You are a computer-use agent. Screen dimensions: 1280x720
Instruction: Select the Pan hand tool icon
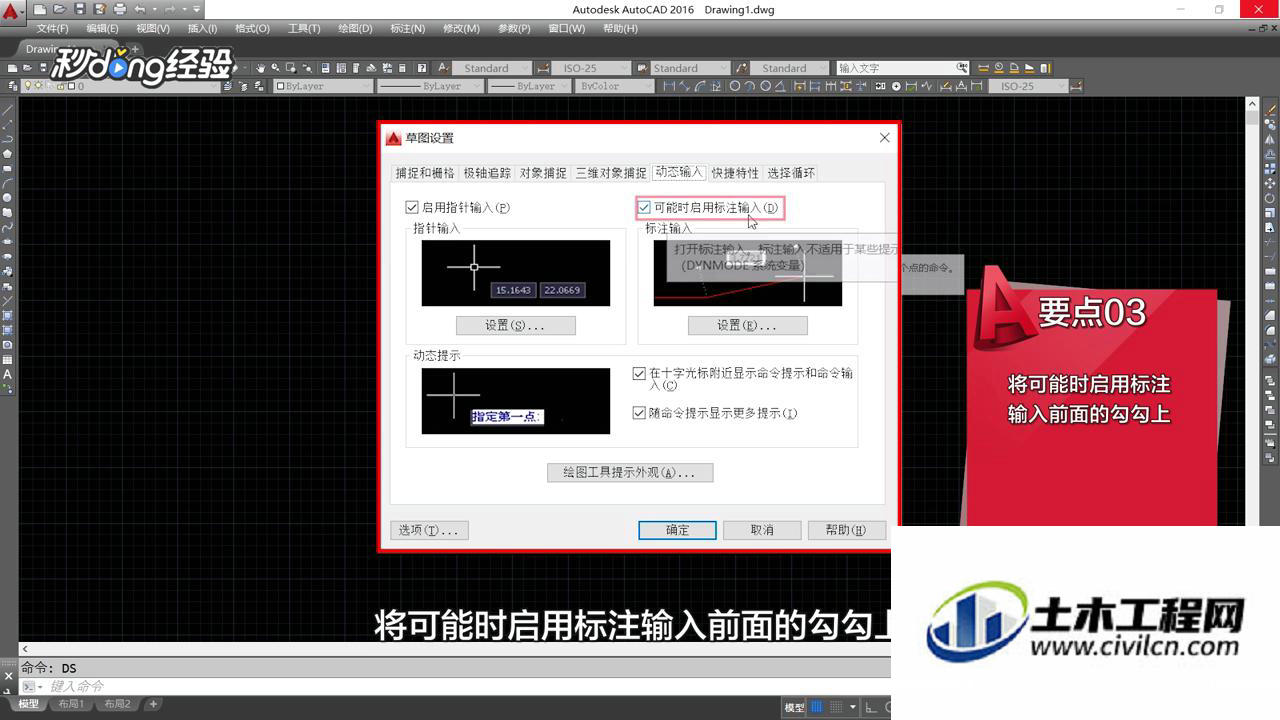click(260, 68)
